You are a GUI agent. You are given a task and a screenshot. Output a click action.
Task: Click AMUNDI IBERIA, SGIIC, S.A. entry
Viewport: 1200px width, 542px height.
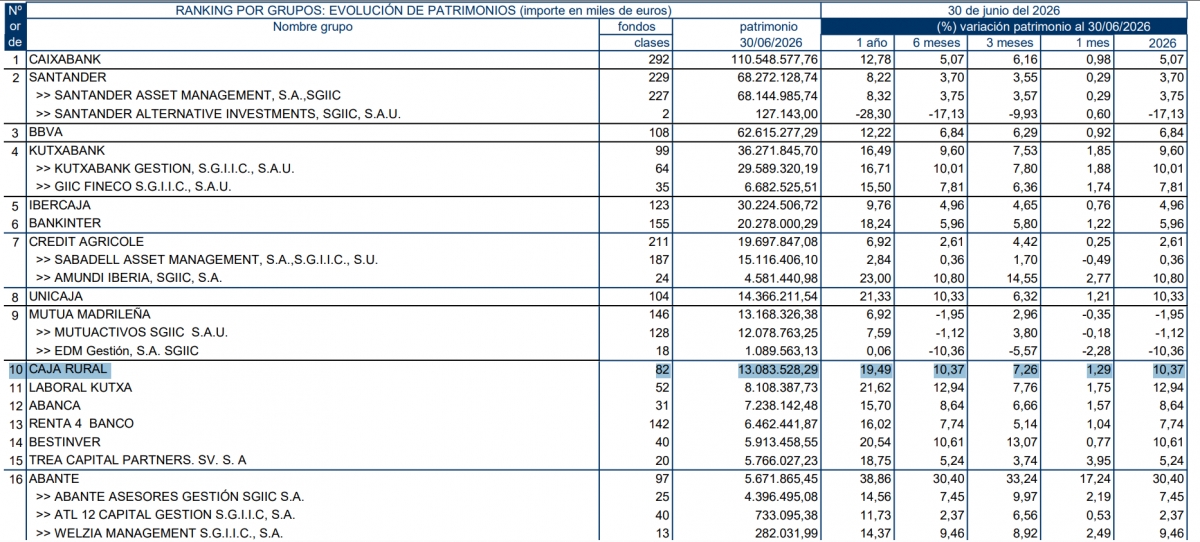tap(128, 278)
